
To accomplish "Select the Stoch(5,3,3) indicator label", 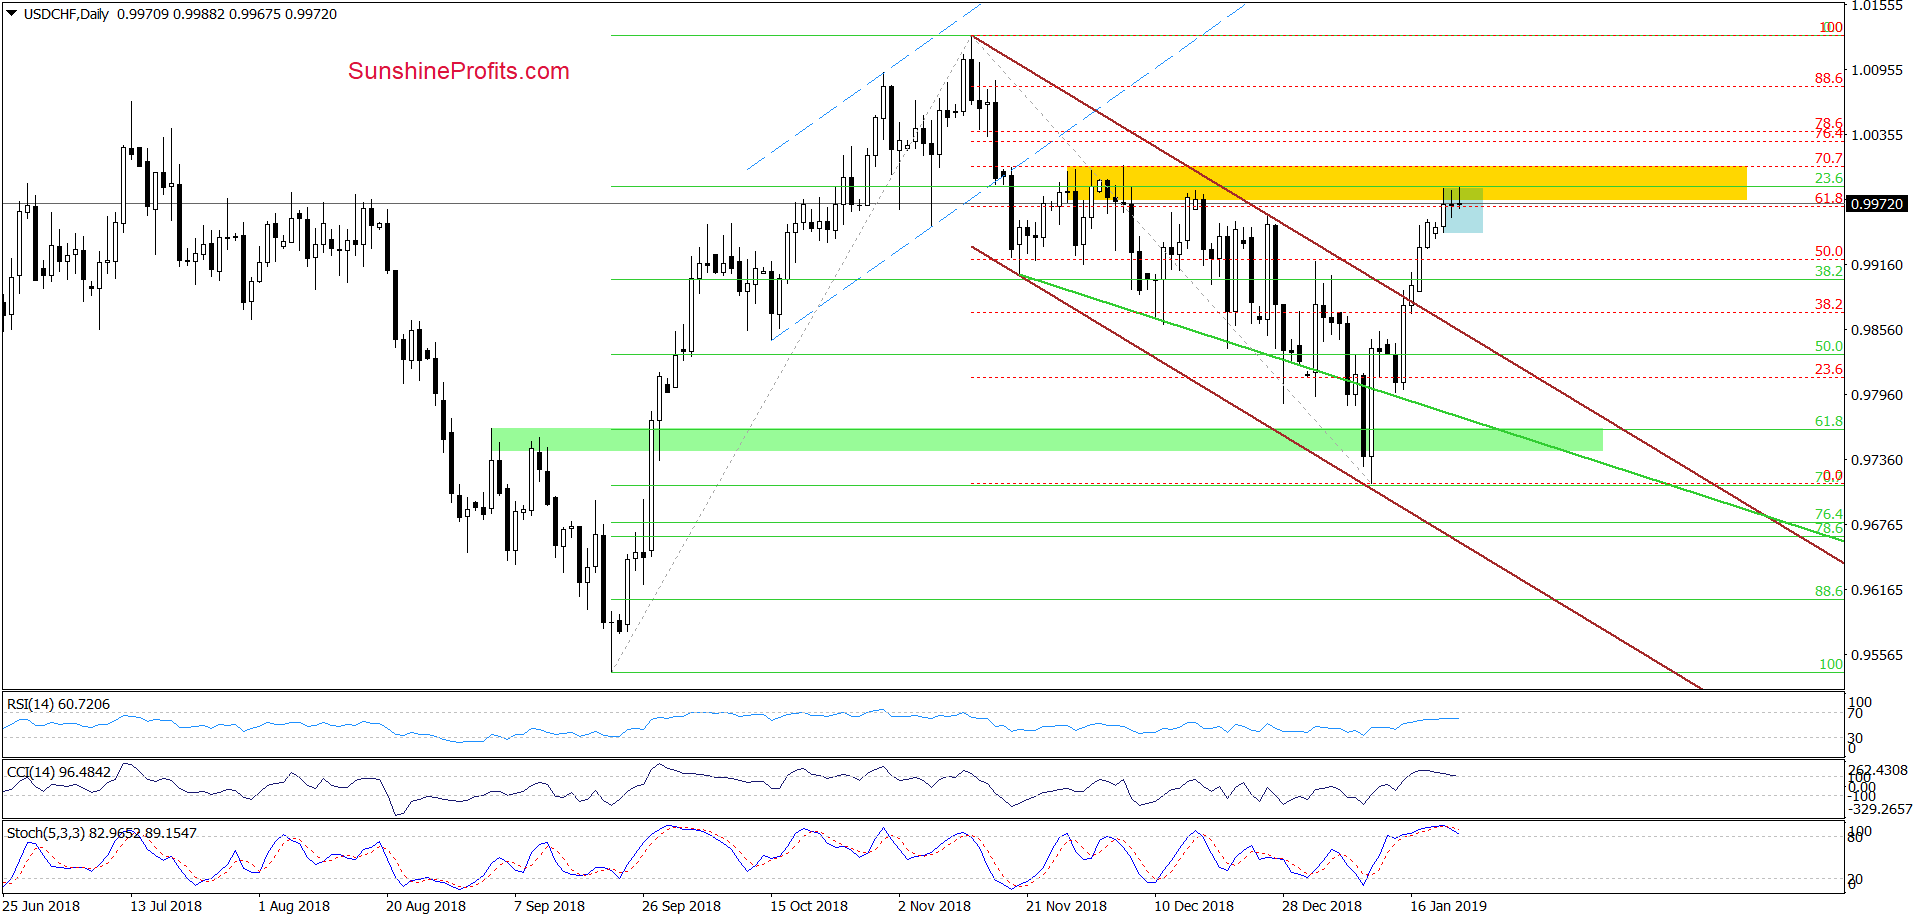I will pos(102,832).
